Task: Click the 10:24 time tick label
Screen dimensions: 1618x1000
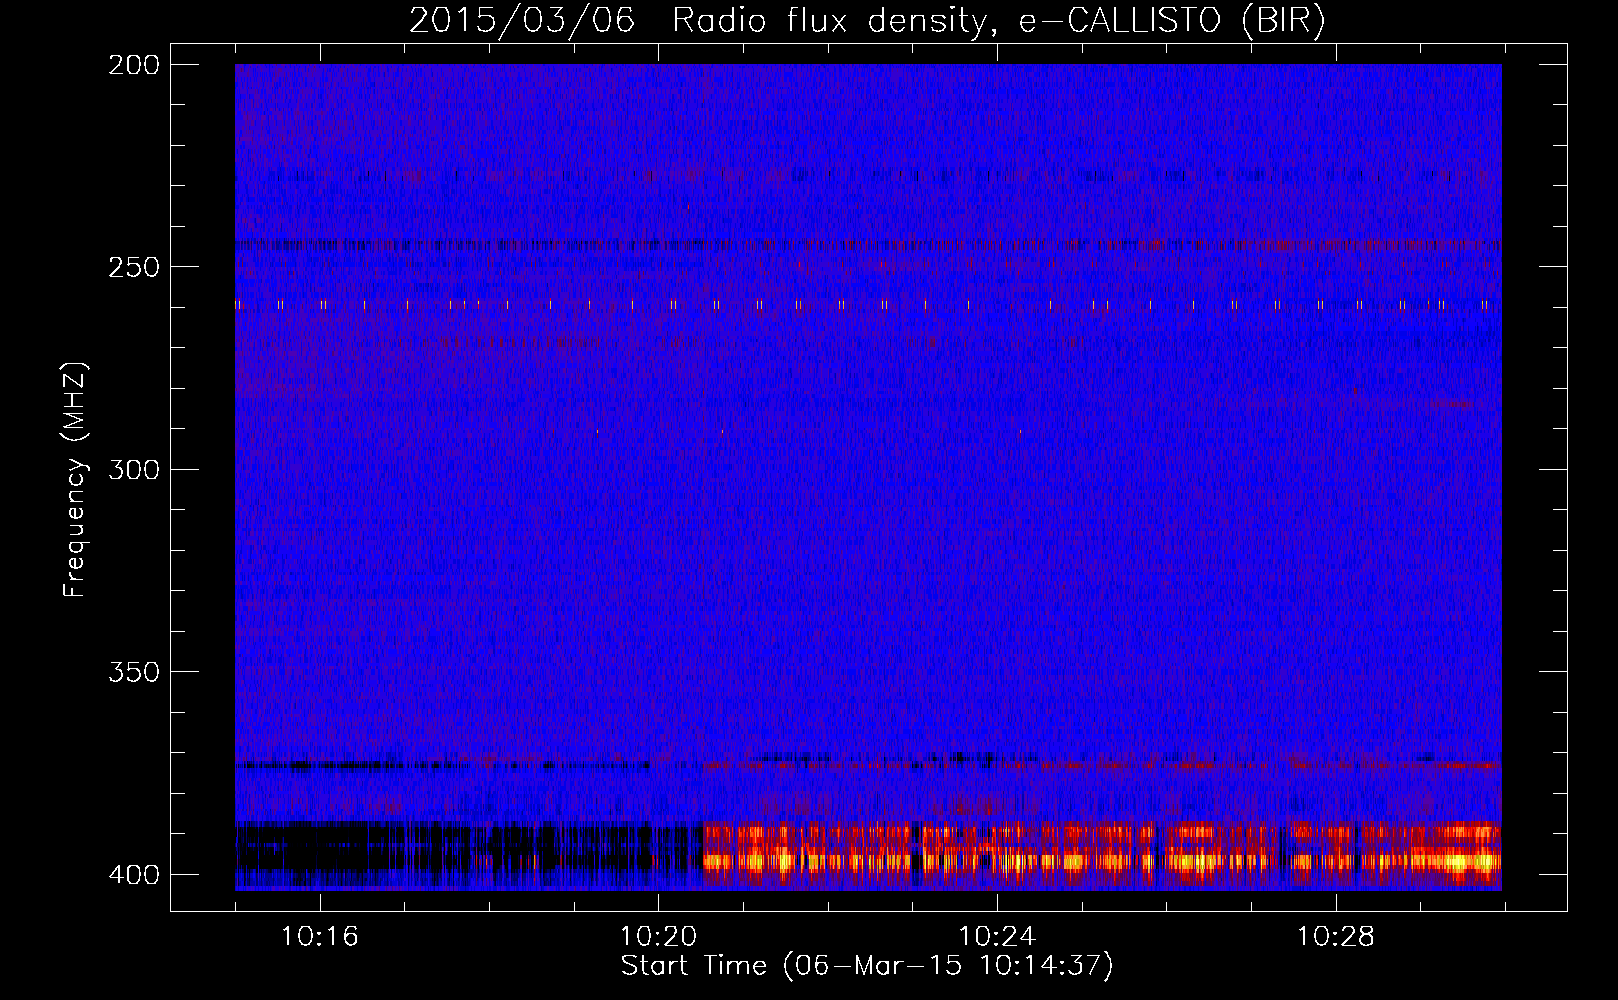Action: (x=997, y=936)
